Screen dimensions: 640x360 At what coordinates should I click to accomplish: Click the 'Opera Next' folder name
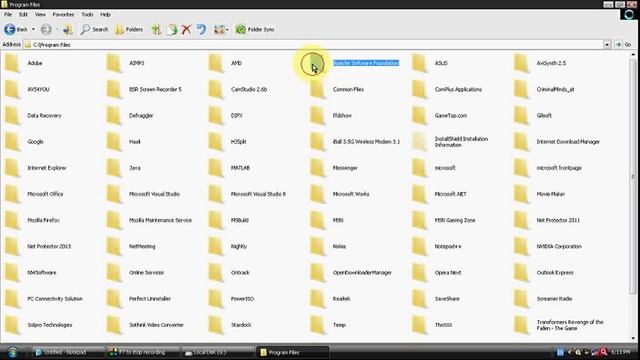click(448, 272)
